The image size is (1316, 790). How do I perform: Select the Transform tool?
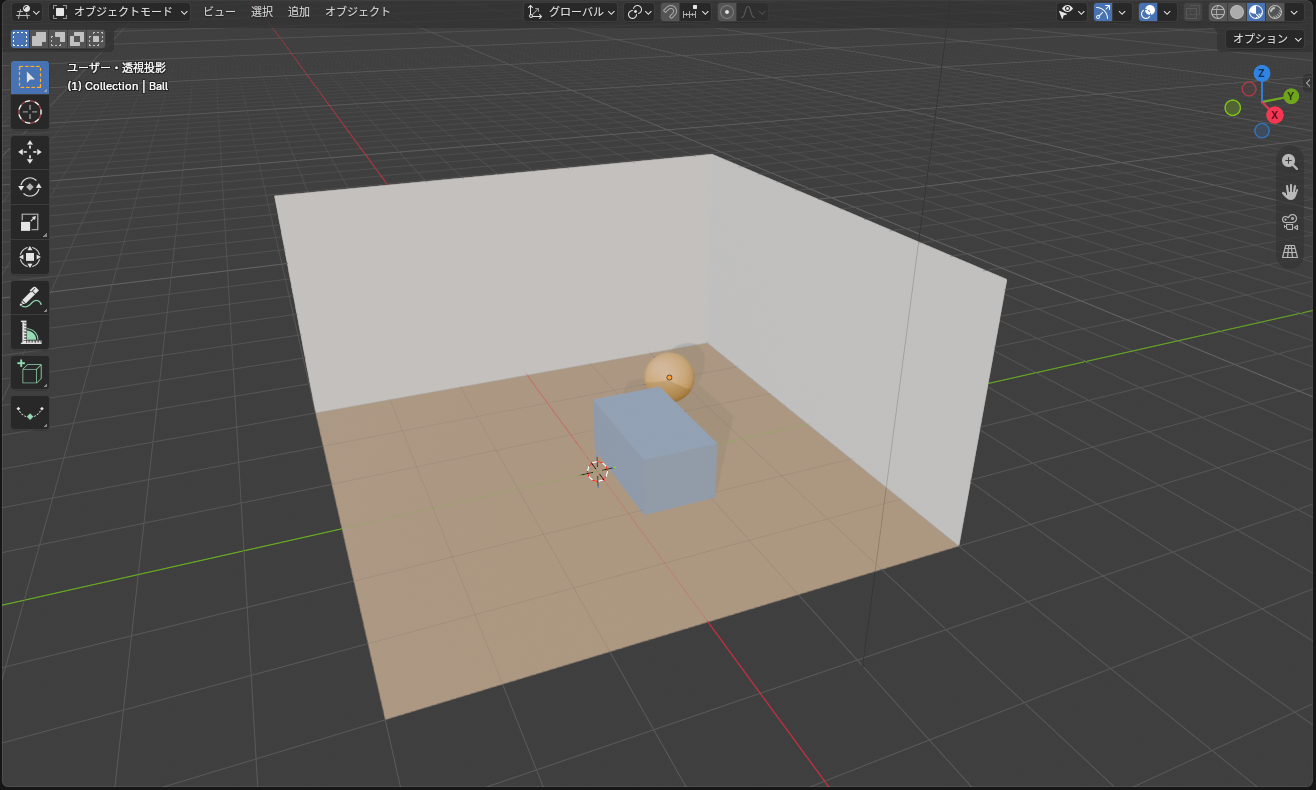30,257
